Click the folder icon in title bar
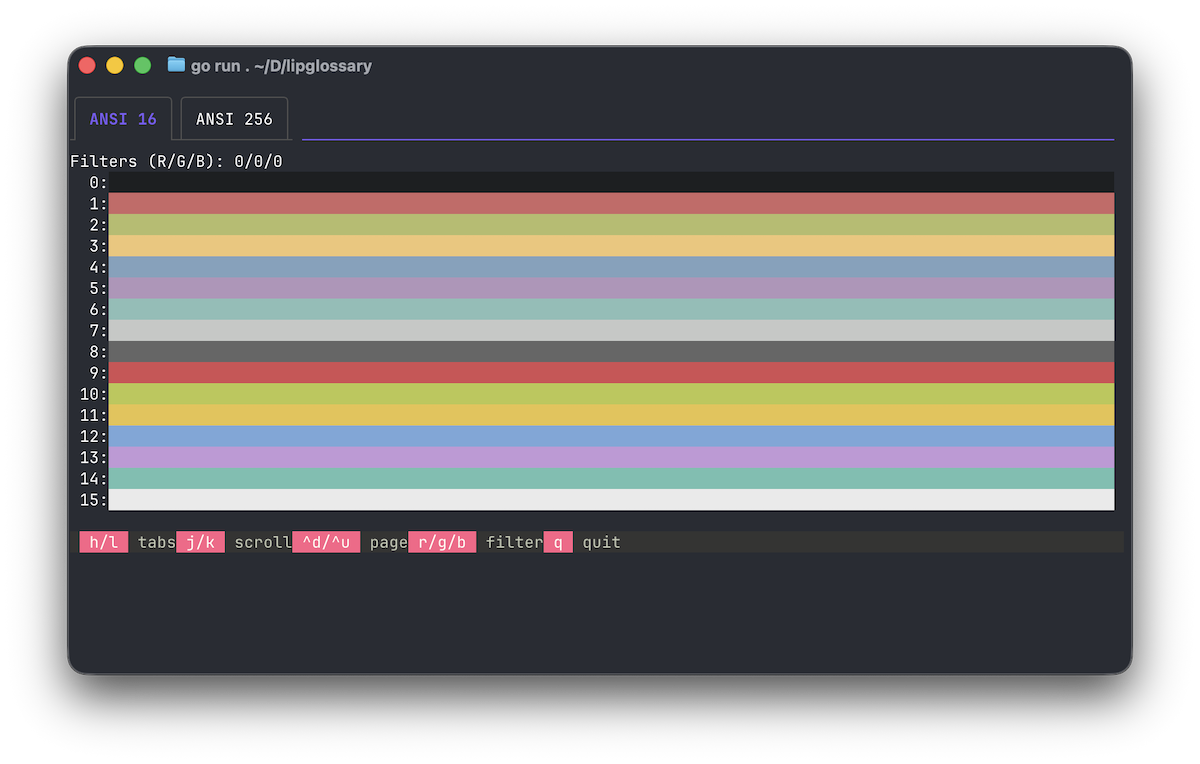The height and width of the screenshot is (764, 1200). tap(177, 65)
